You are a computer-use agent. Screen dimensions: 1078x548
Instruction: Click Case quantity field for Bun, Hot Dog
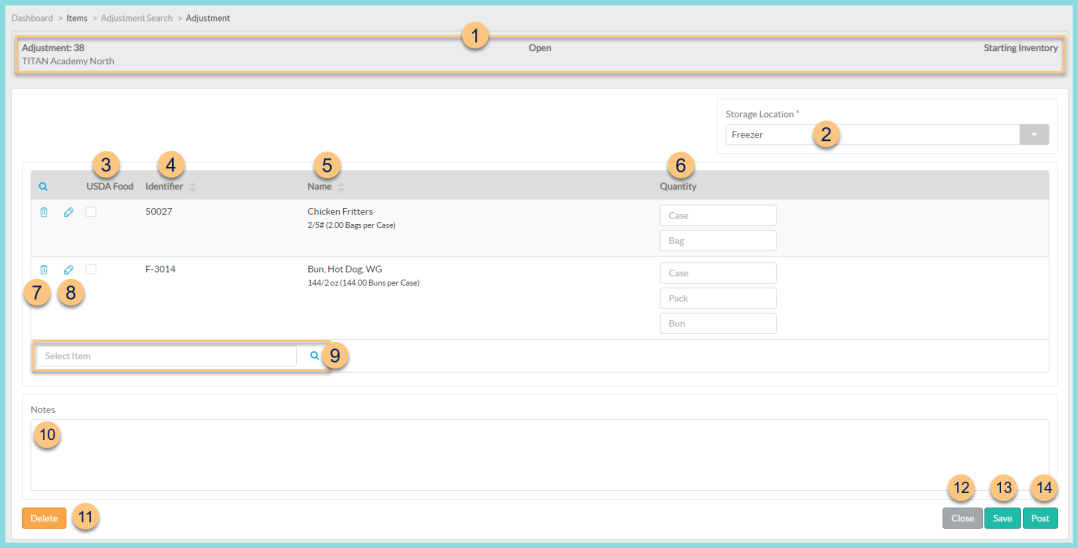tap(718, 273)
